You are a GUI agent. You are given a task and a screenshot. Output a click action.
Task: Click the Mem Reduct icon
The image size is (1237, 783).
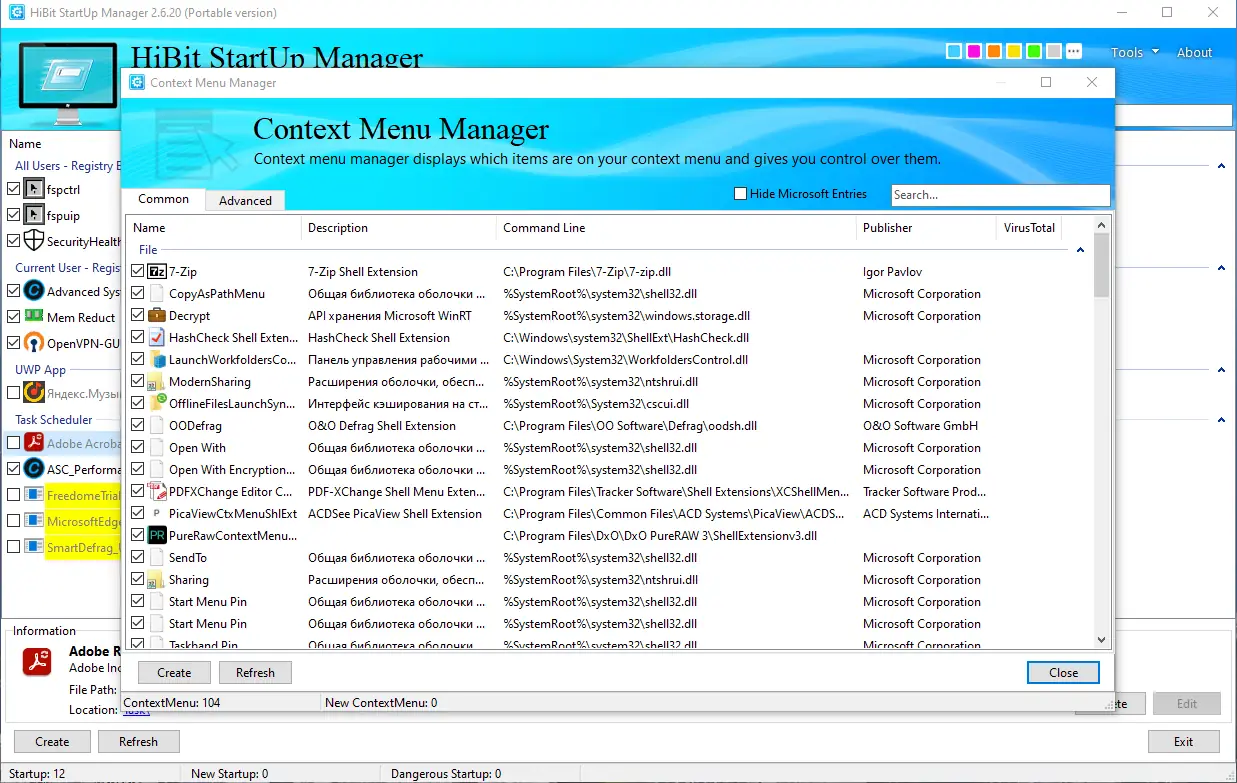pyautogui.click(x=34, y=317)
